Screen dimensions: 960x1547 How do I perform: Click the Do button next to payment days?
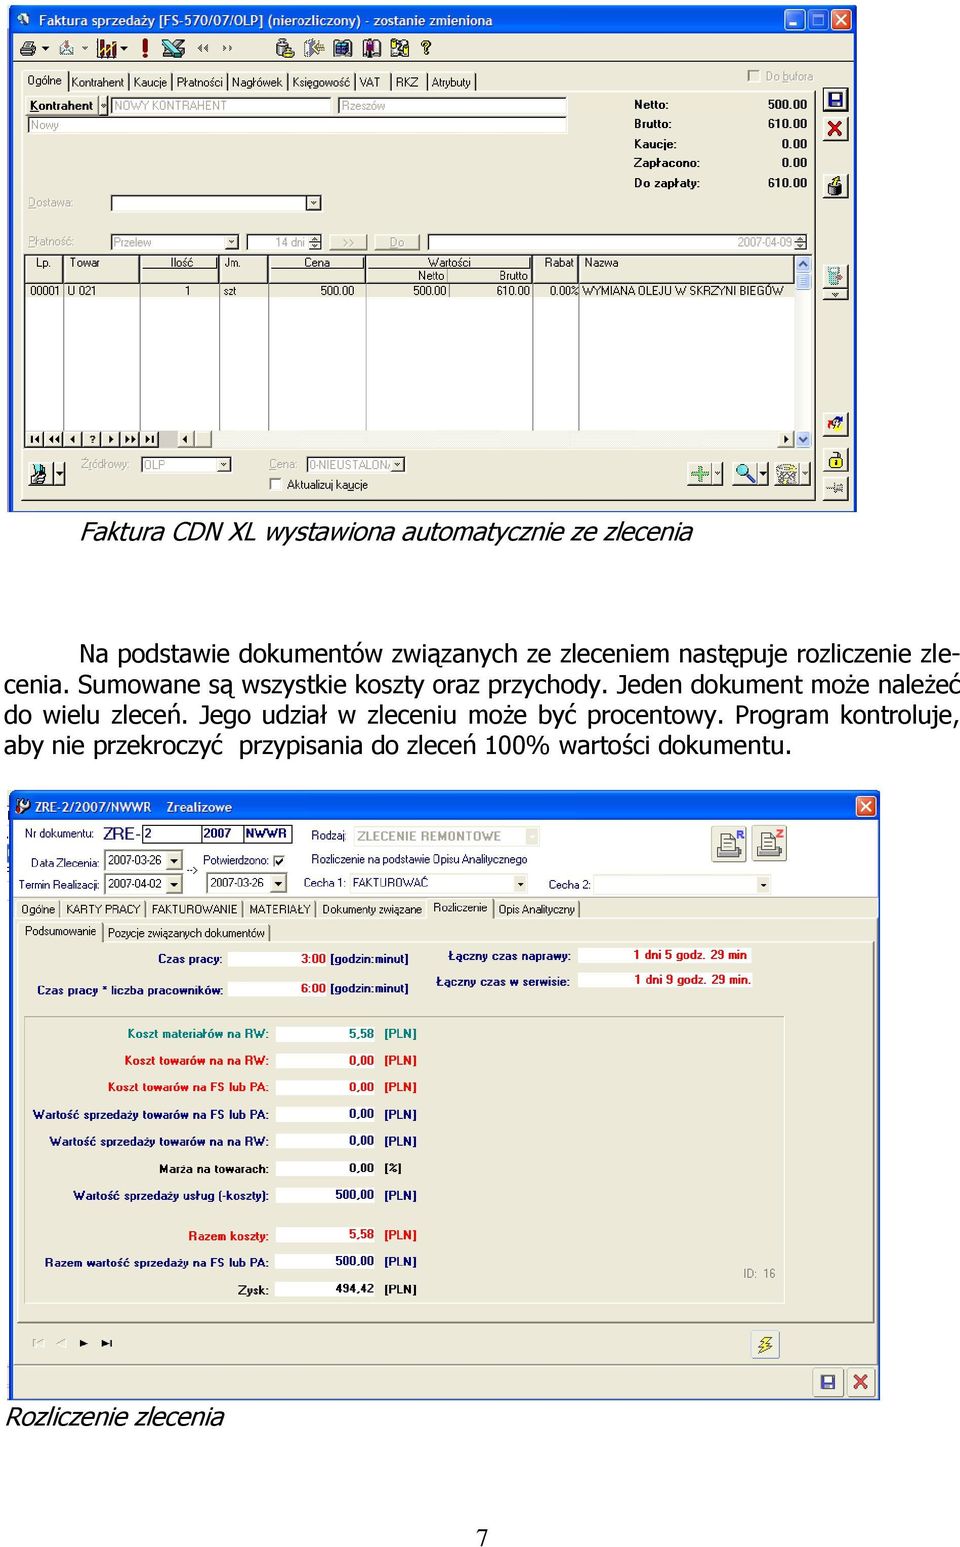397,242
